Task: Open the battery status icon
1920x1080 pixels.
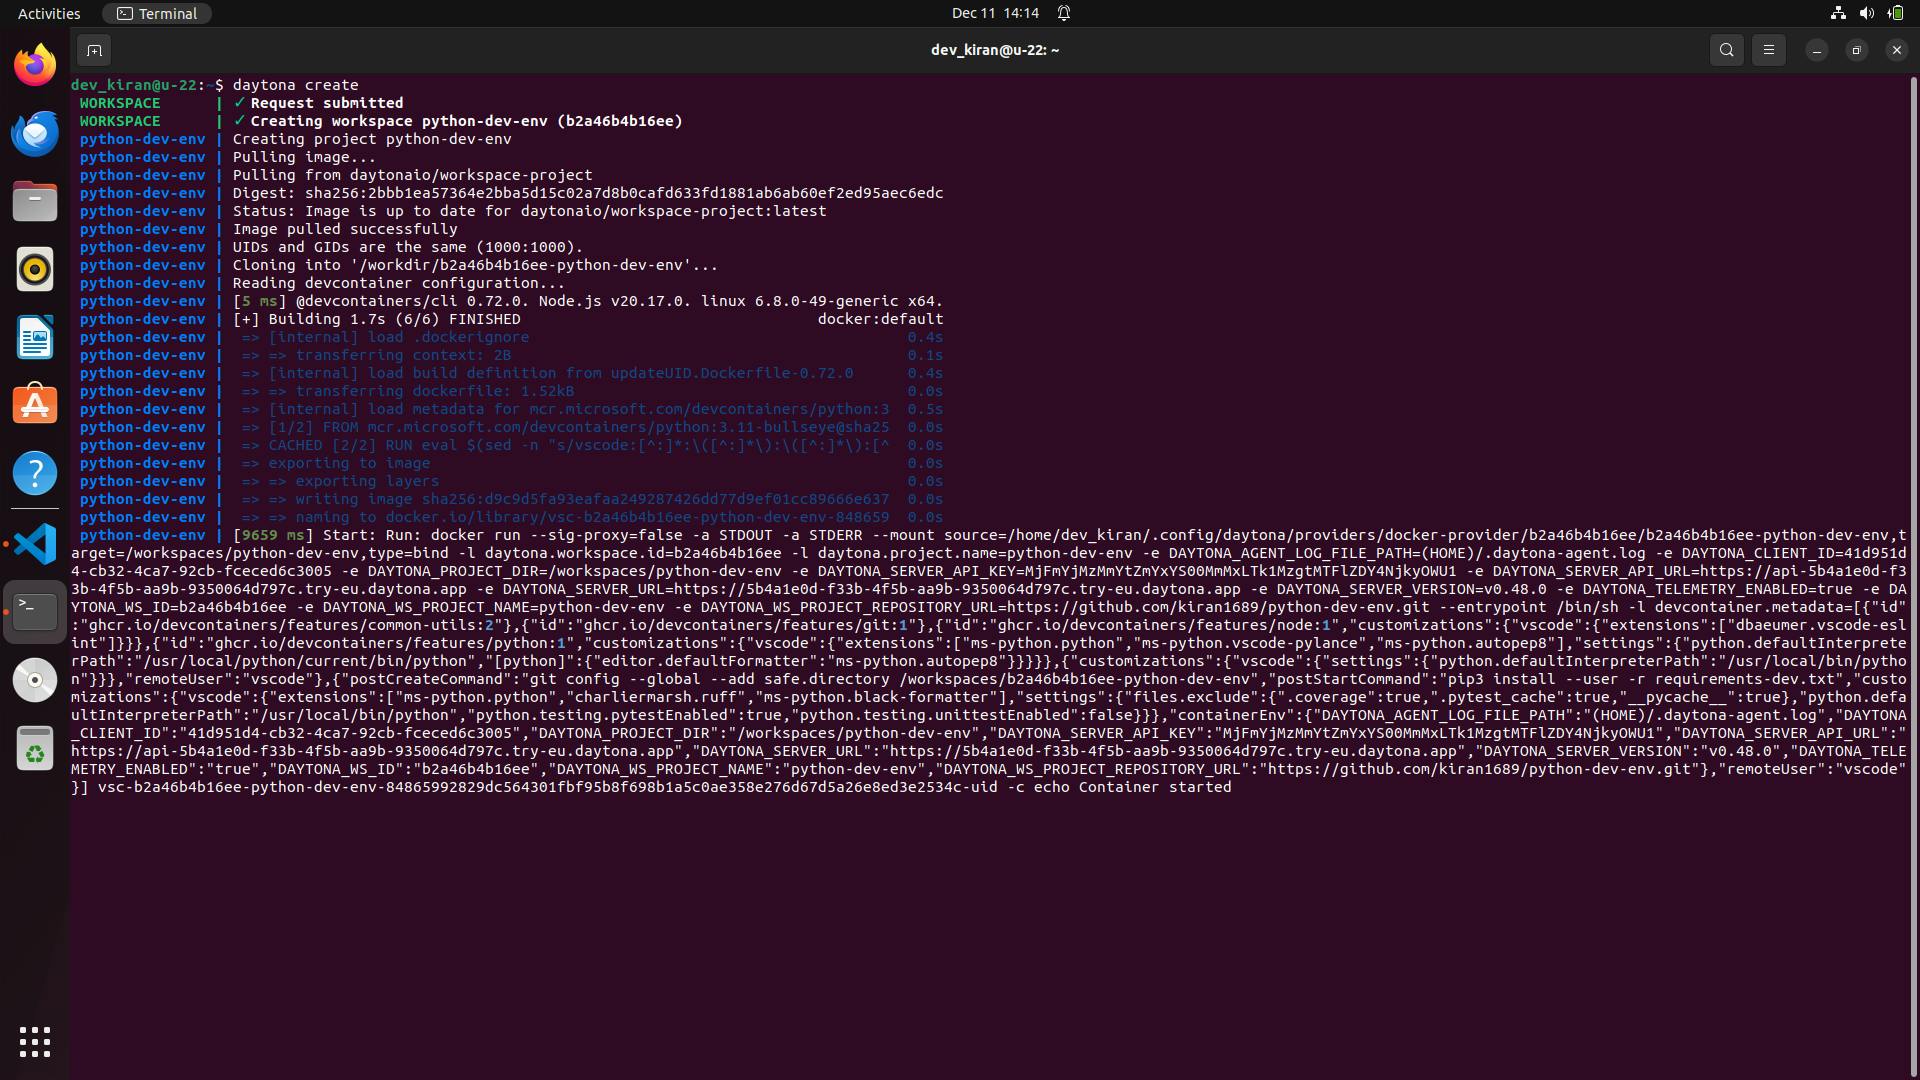Action: point(1895,13)
